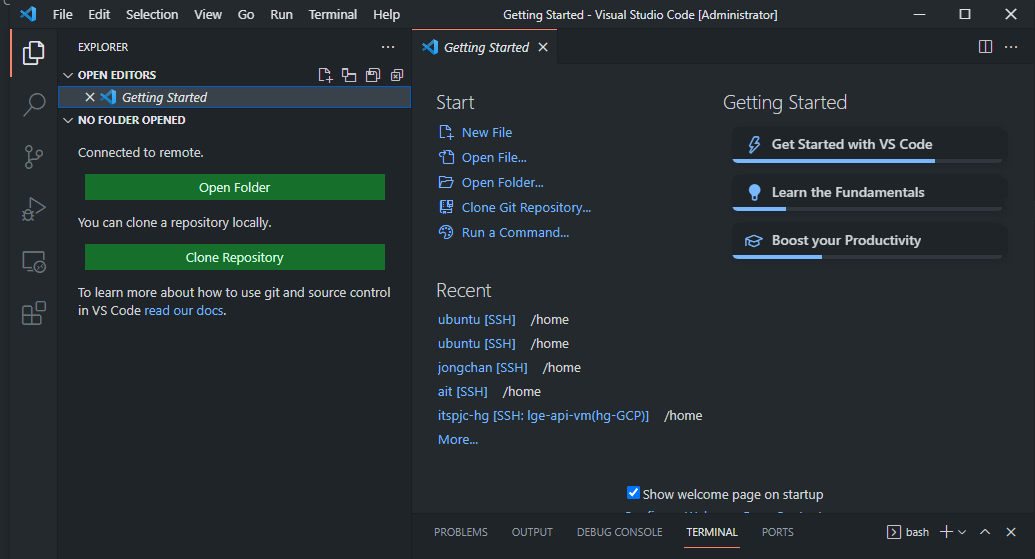This screenshot has width=1035, height=559.
Task: Open the Source Control view icon
Action: tap(34, 156)
